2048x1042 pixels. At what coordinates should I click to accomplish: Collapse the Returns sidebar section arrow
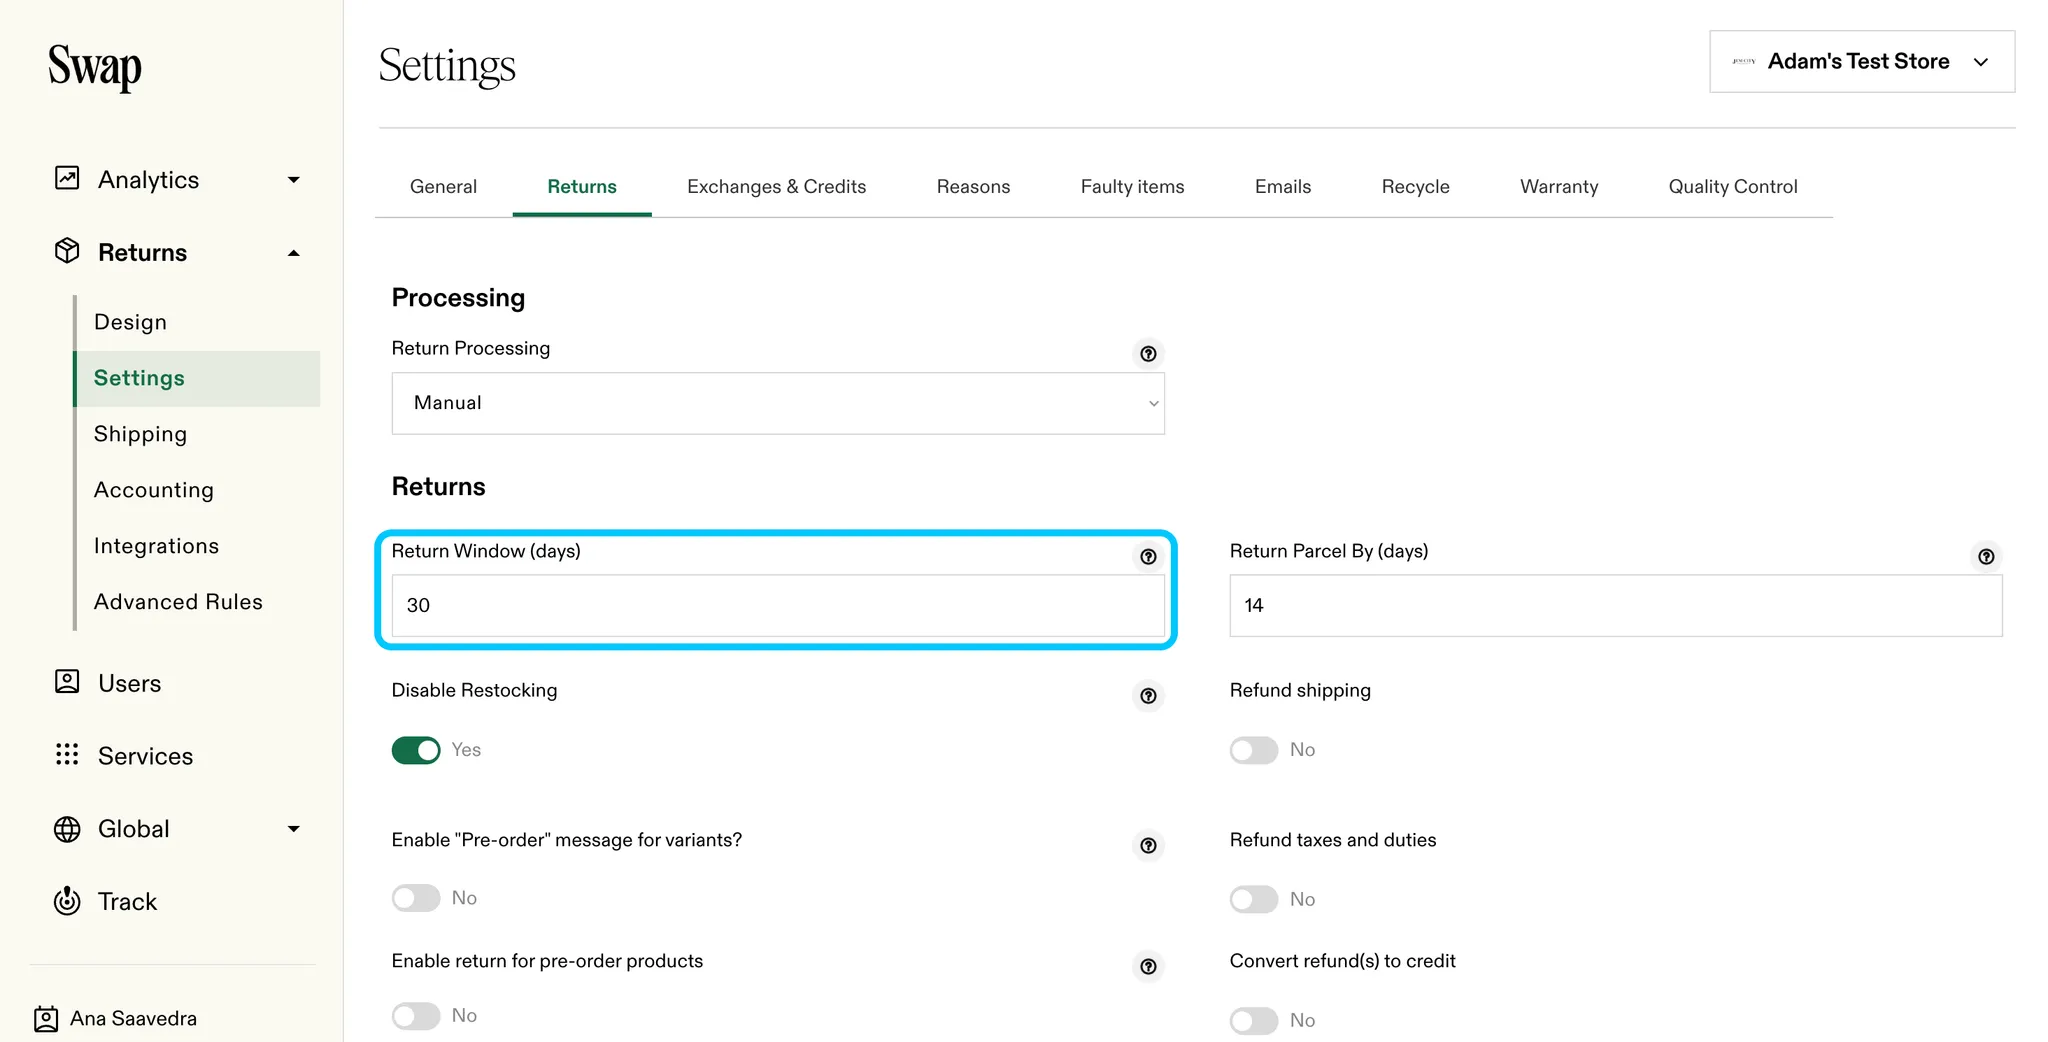[294, 253]
